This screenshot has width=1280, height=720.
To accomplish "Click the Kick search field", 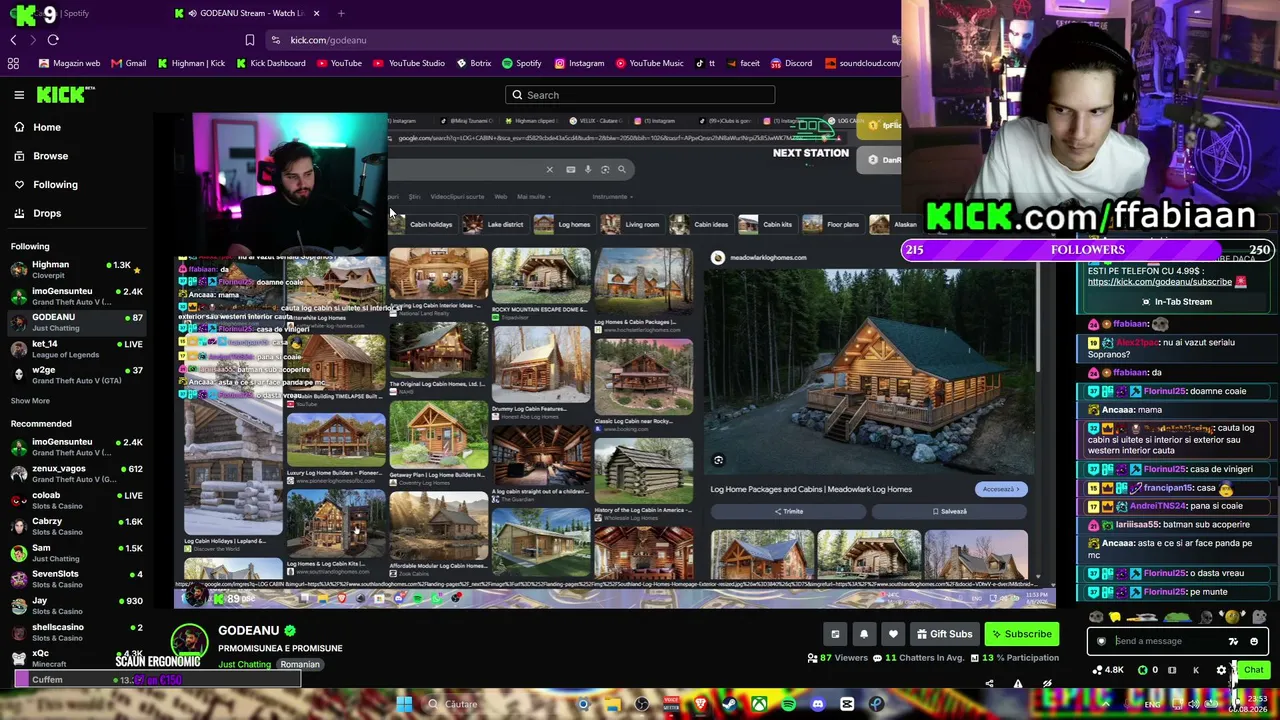I will [x=640, y=95].
